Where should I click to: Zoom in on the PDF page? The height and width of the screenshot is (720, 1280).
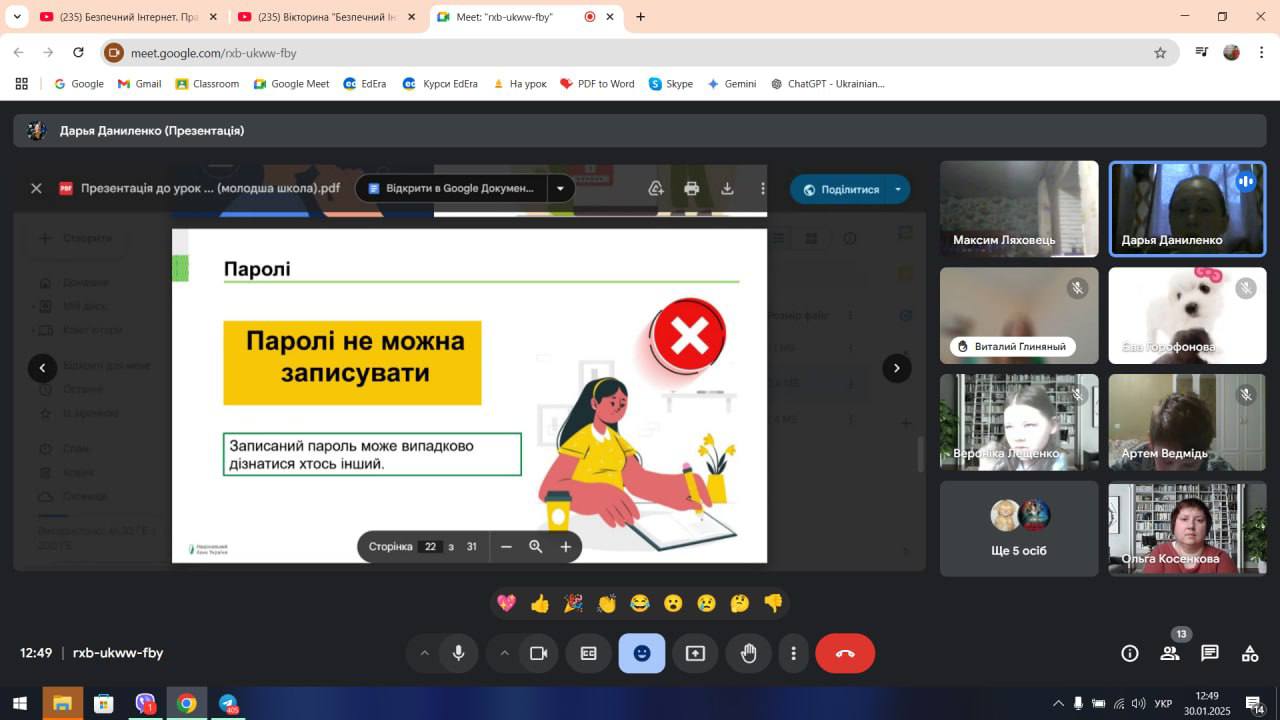click(565, 546)
